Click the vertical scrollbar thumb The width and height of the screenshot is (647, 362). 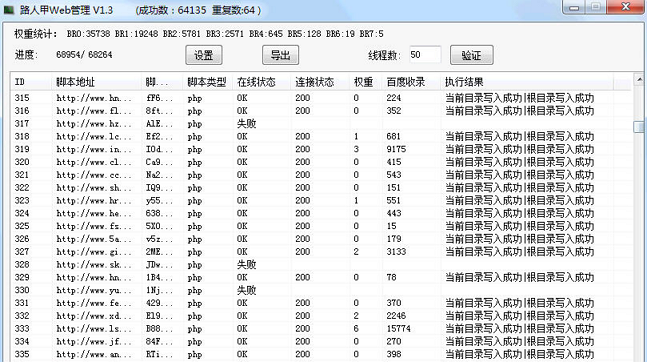639,127
